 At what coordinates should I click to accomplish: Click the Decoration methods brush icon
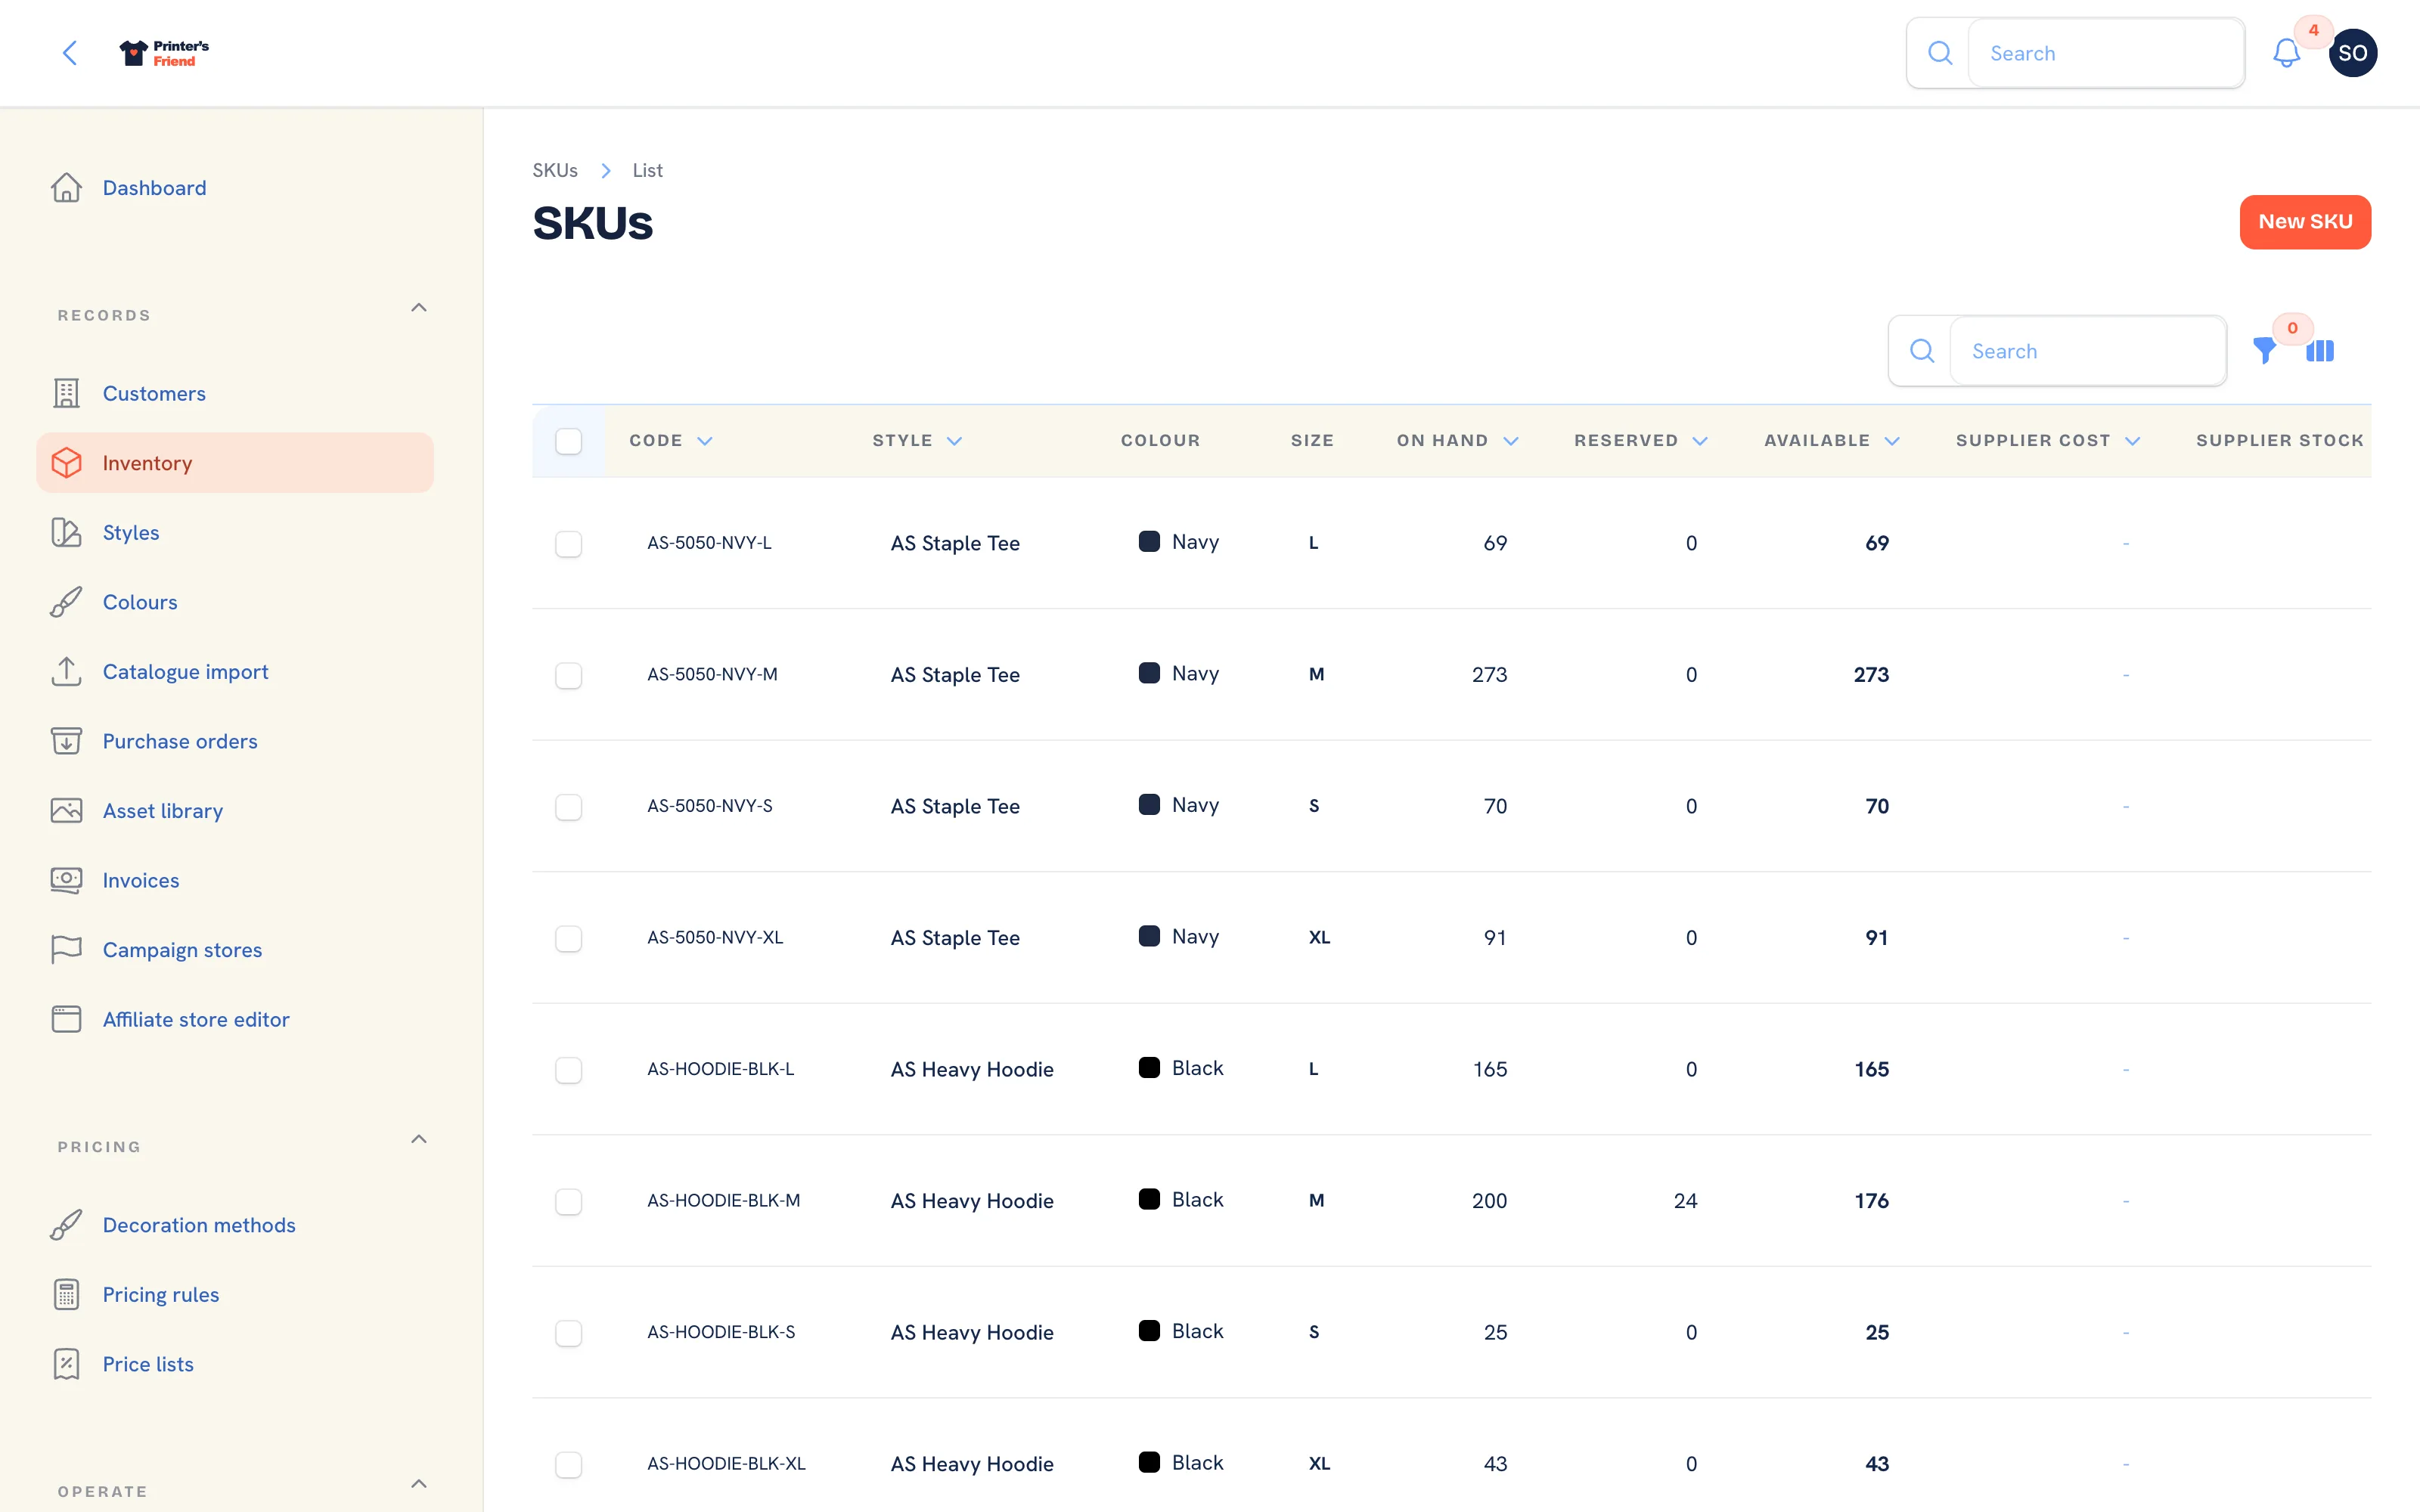click(x=66, y=1225)
